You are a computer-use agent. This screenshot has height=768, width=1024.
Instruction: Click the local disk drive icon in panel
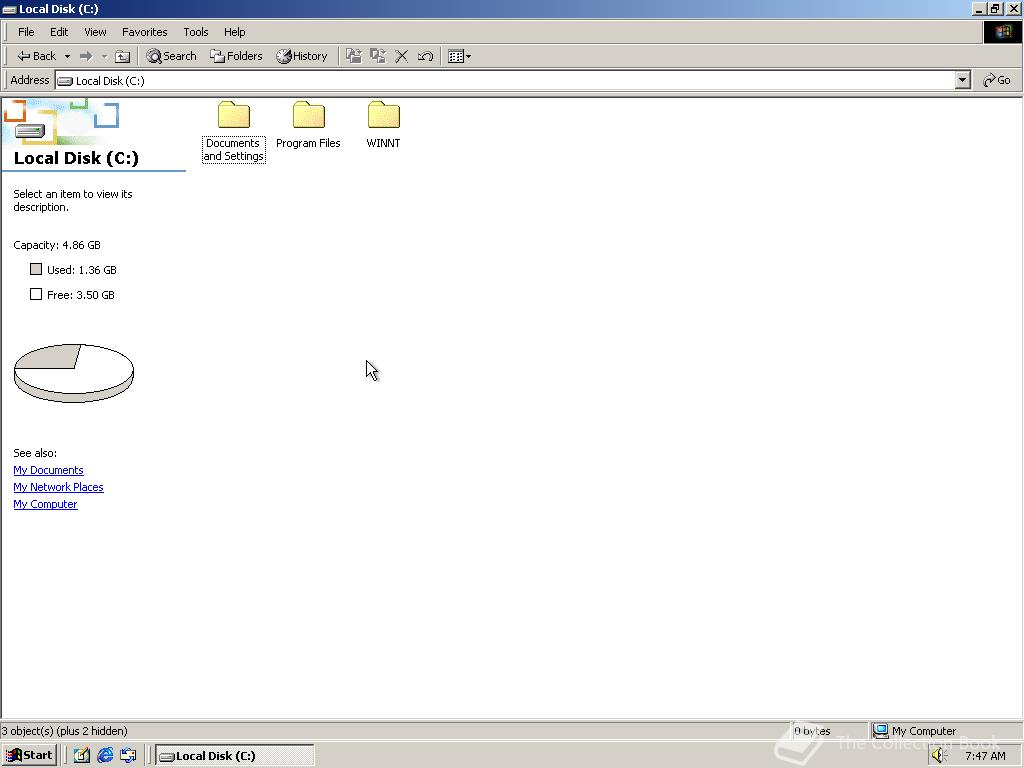coord(30,131)
